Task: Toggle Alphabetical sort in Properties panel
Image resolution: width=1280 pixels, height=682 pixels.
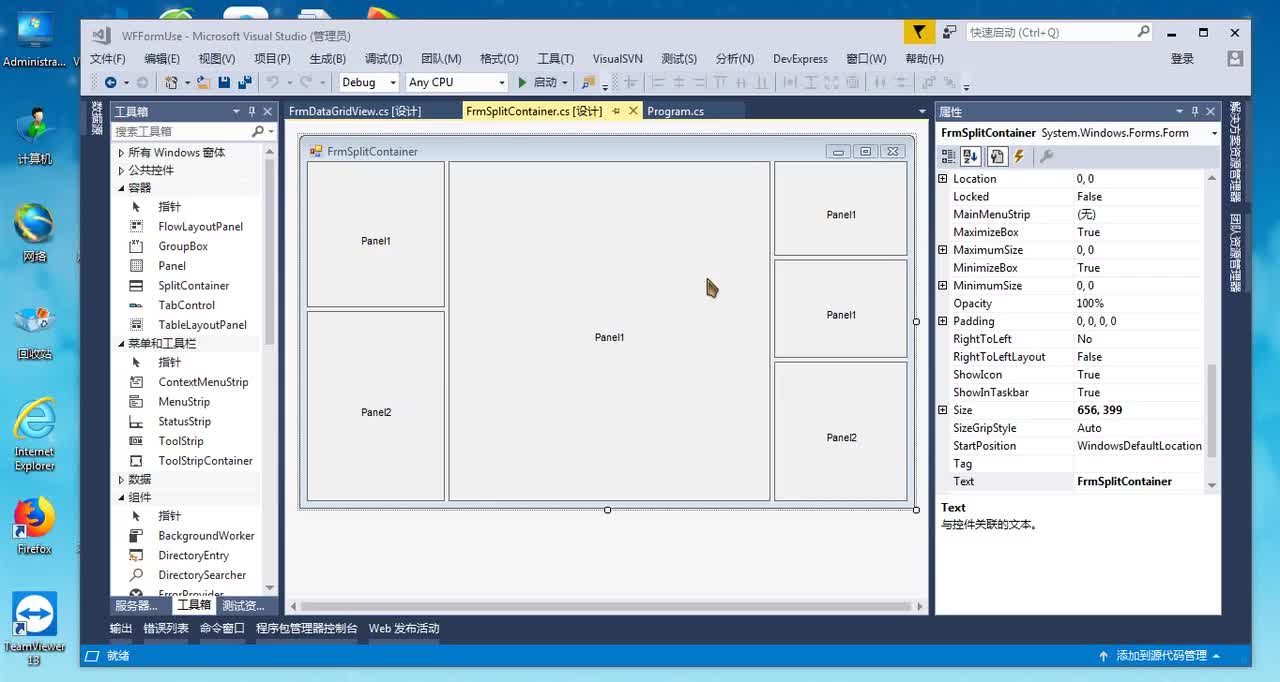Action: click(x=971, y=156)
